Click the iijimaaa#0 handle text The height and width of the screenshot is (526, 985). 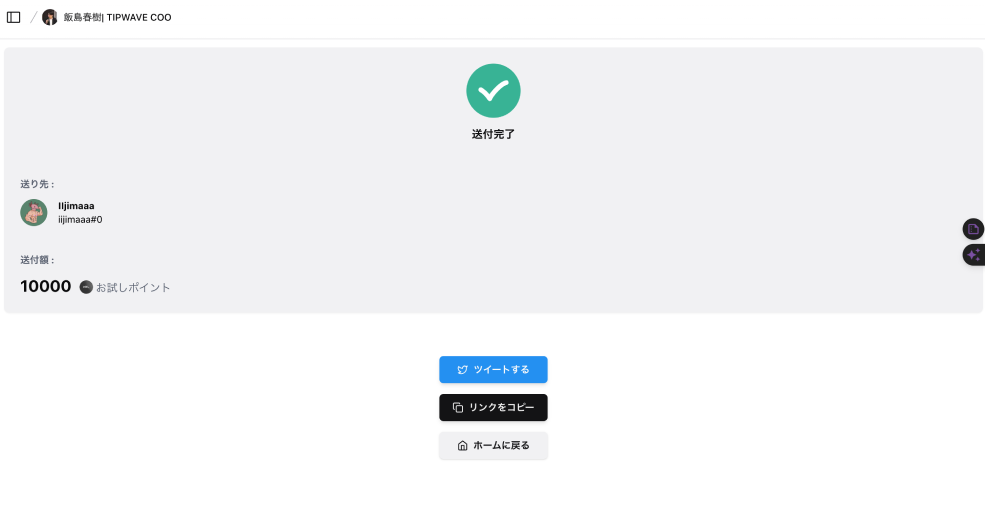point(80,220)
